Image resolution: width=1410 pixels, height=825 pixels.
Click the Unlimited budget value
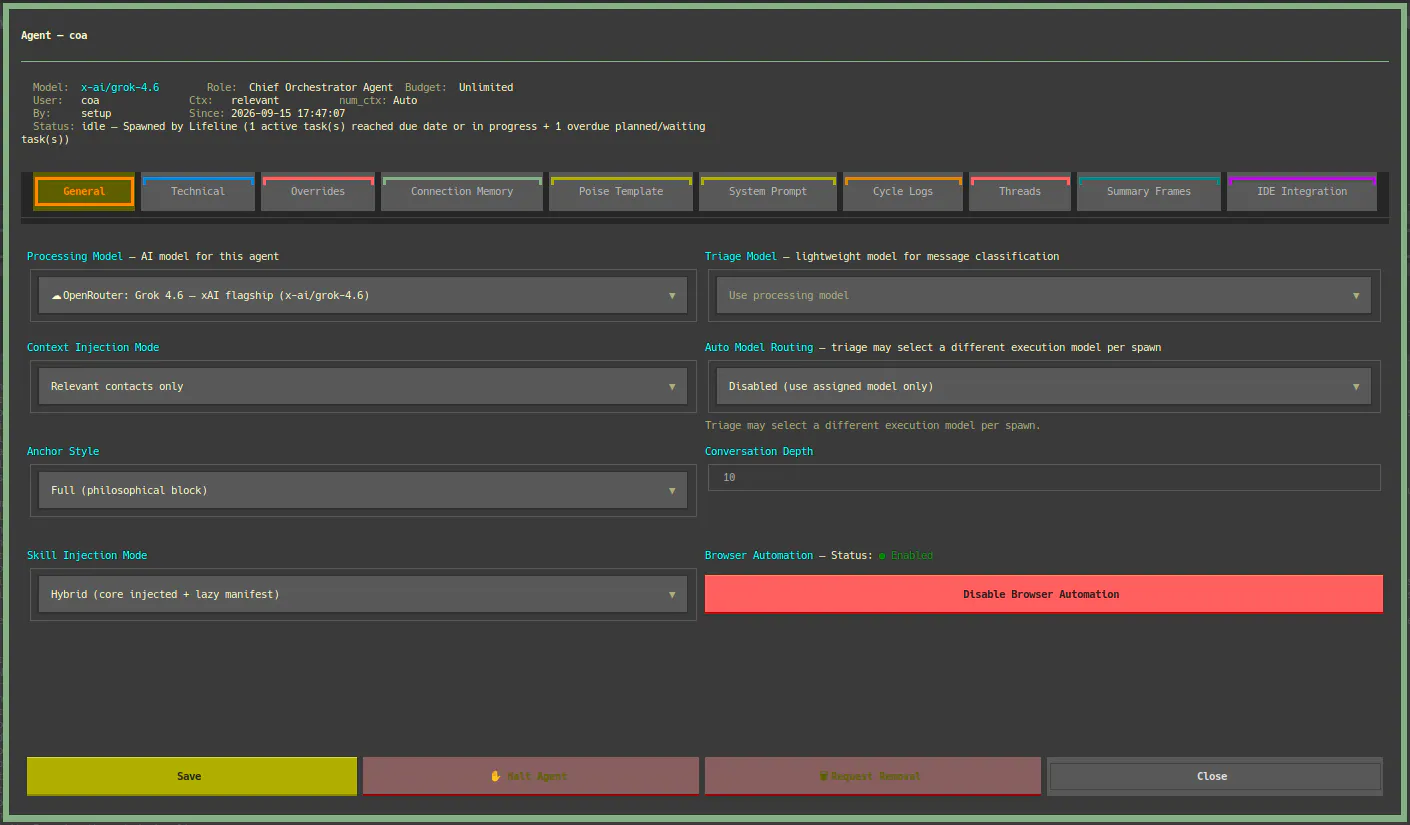[486, 88]
